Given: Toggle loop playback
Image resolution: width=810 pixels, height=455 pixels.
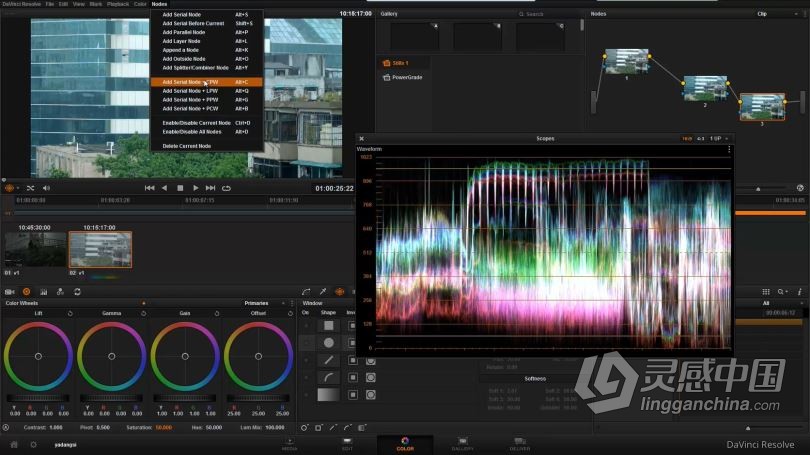Looking at the screenshot, I should (226, 188).
